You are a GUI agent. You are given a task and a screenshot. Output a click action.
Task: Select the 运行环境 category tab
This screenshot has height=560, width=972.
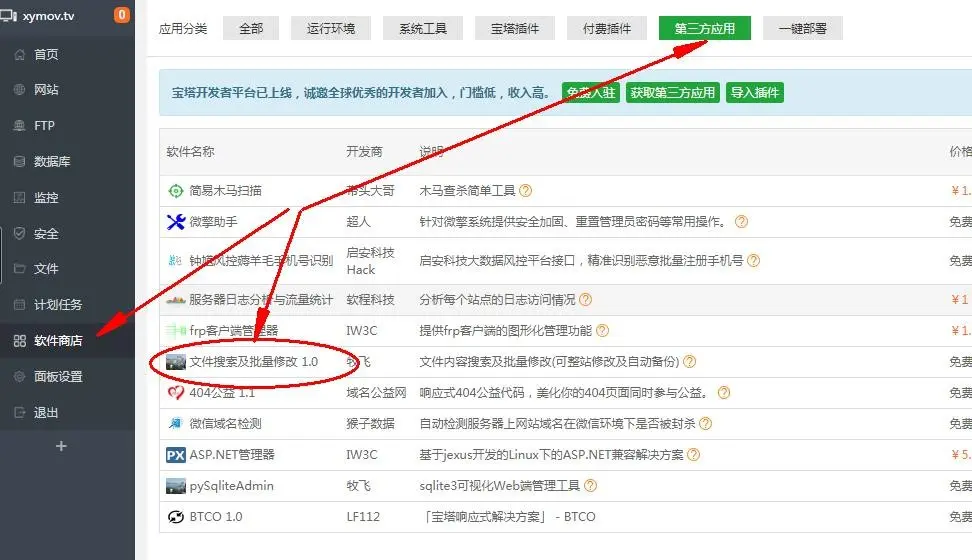(x=331, y=29)
